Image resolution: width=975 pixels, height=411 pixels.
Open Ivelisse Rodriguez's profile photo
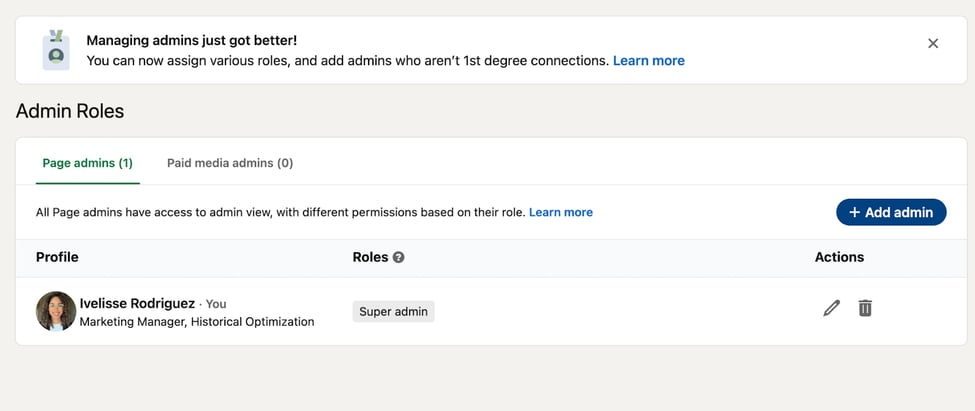(56, 311)
